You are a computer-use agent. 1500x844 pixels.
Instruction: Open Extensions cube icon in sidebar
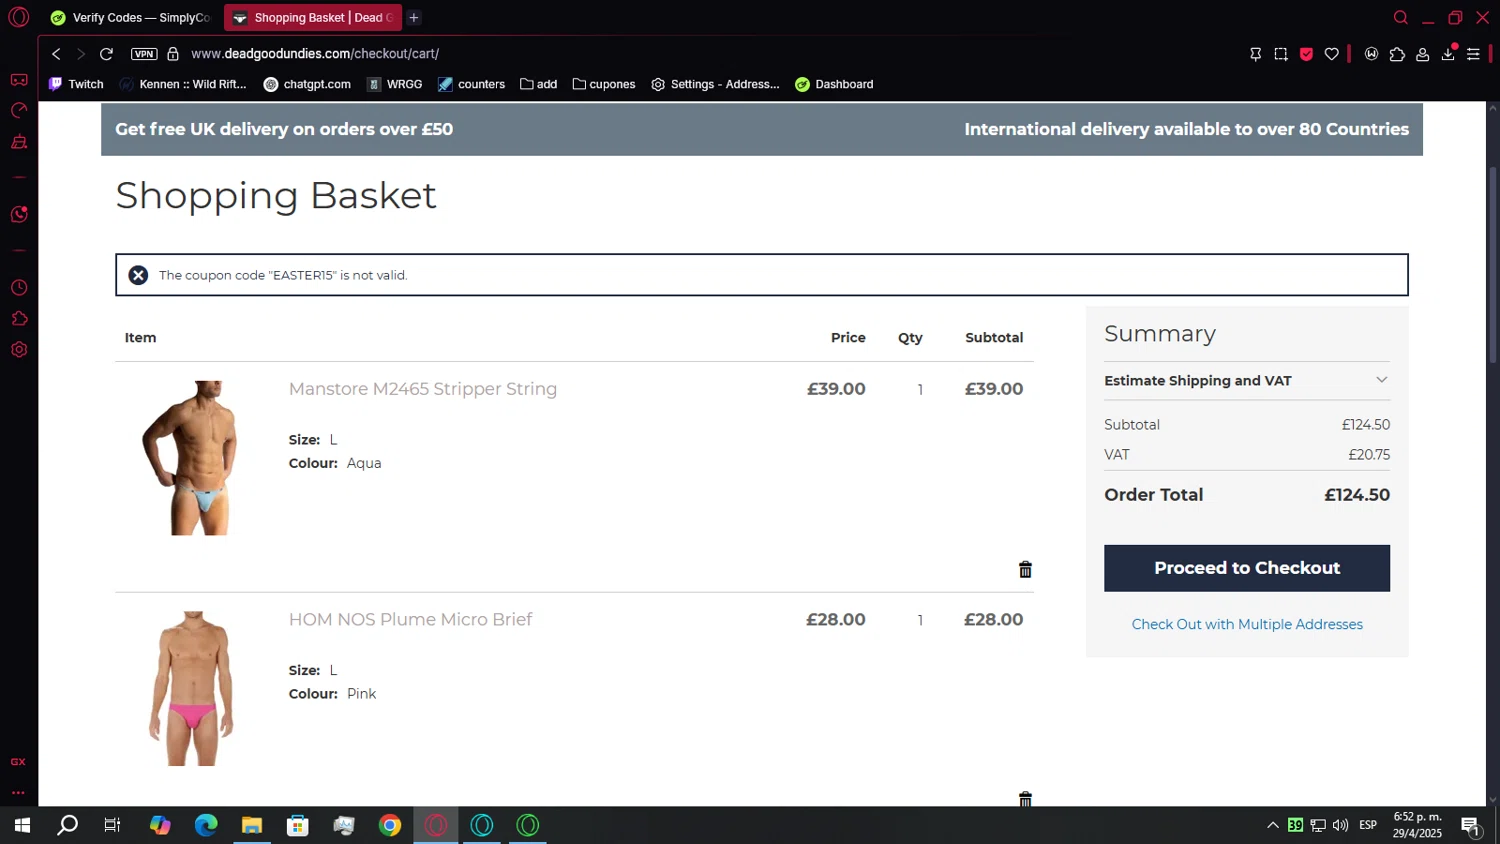click(x=19, y=319)
